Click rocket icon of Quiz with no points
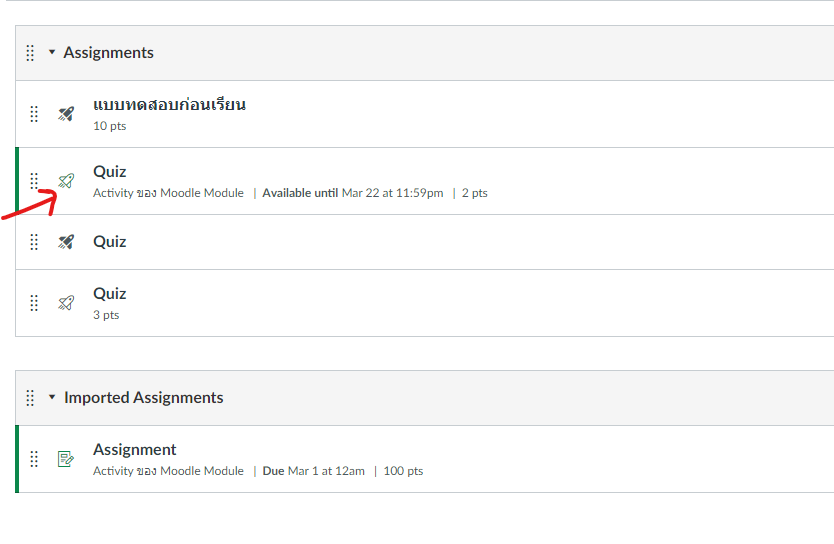This screenshot has width=834, height=544. click(66, 242)
